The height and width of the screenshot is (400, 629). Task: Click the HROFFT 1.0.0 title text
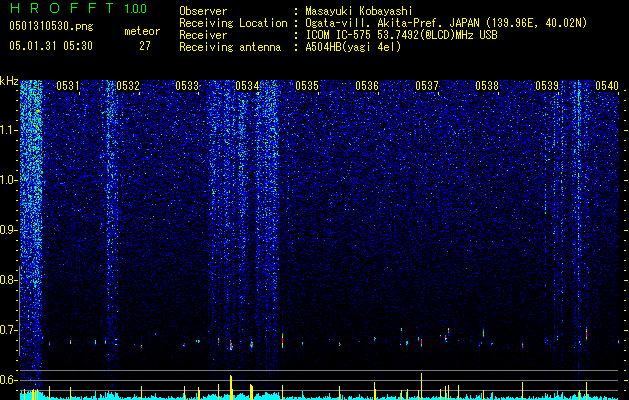coord(79,8)
